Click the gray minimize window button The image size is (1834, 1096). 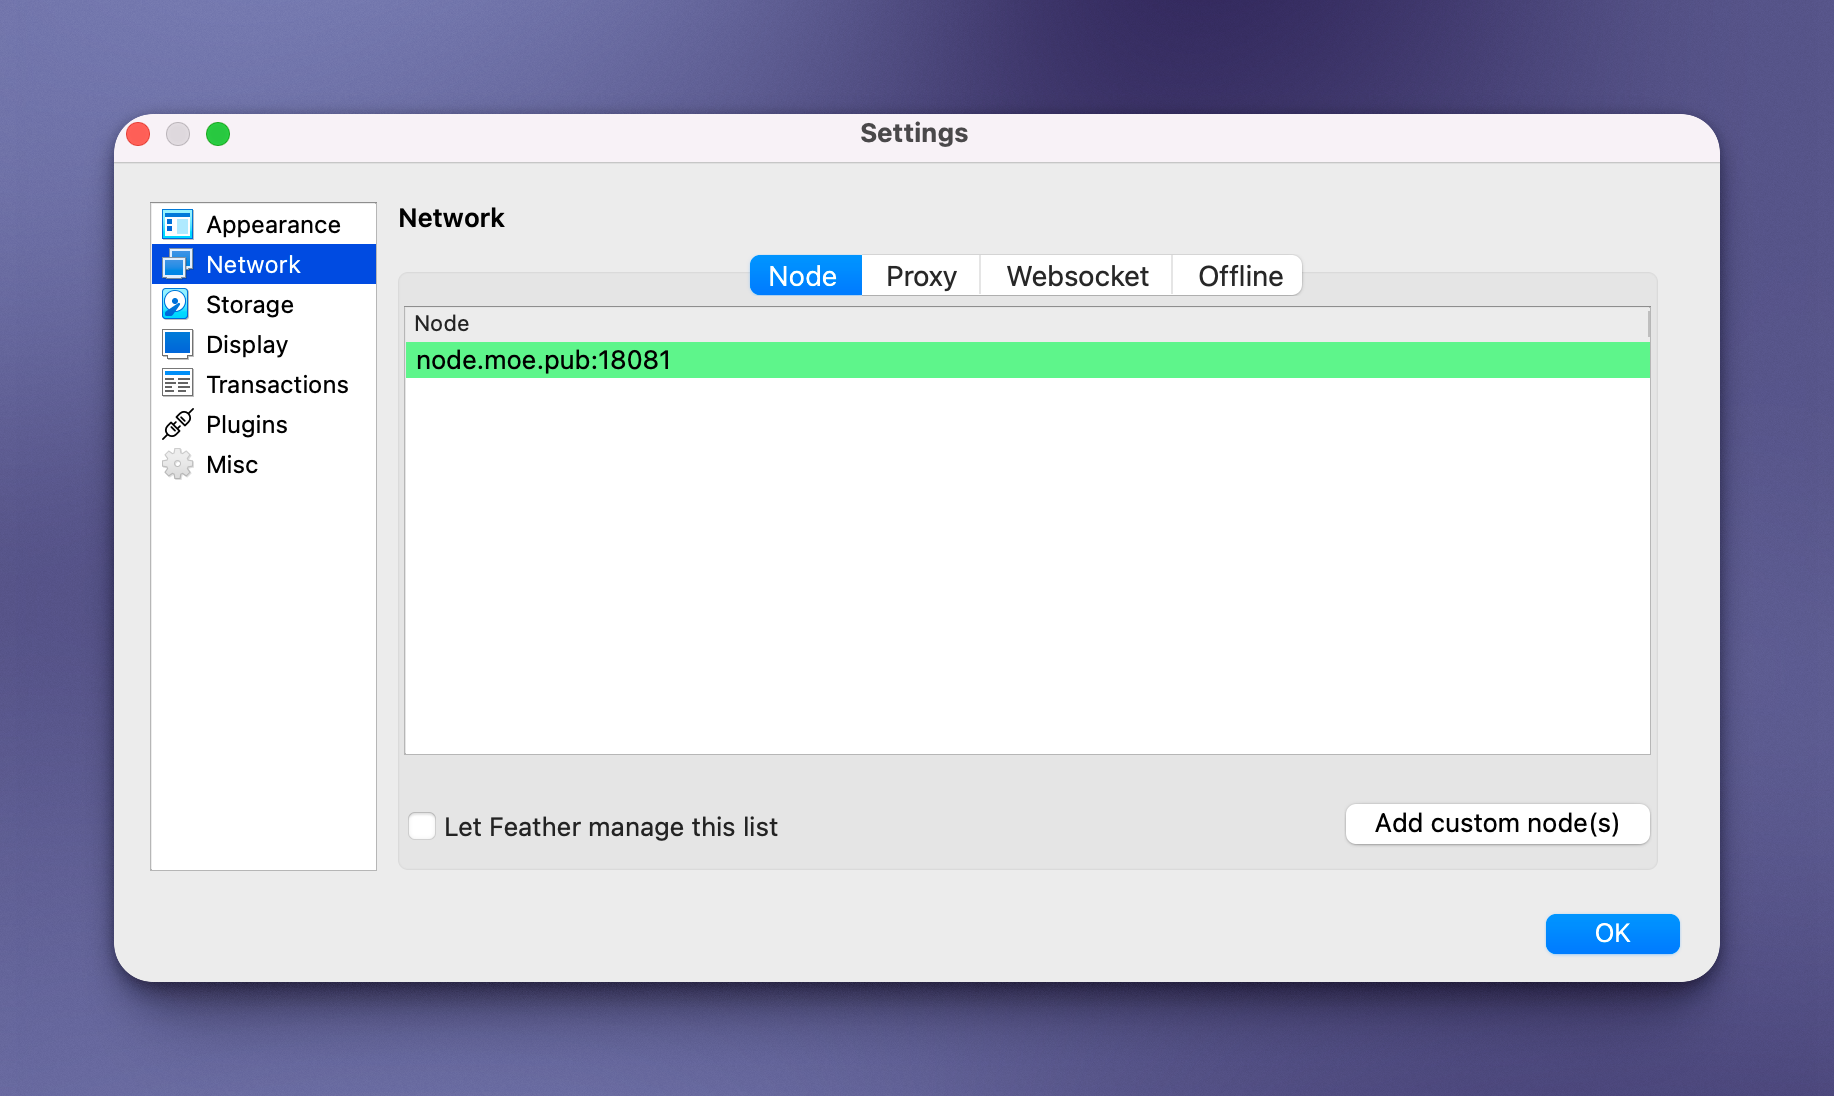pyautogui.click(x=178, y=134)
